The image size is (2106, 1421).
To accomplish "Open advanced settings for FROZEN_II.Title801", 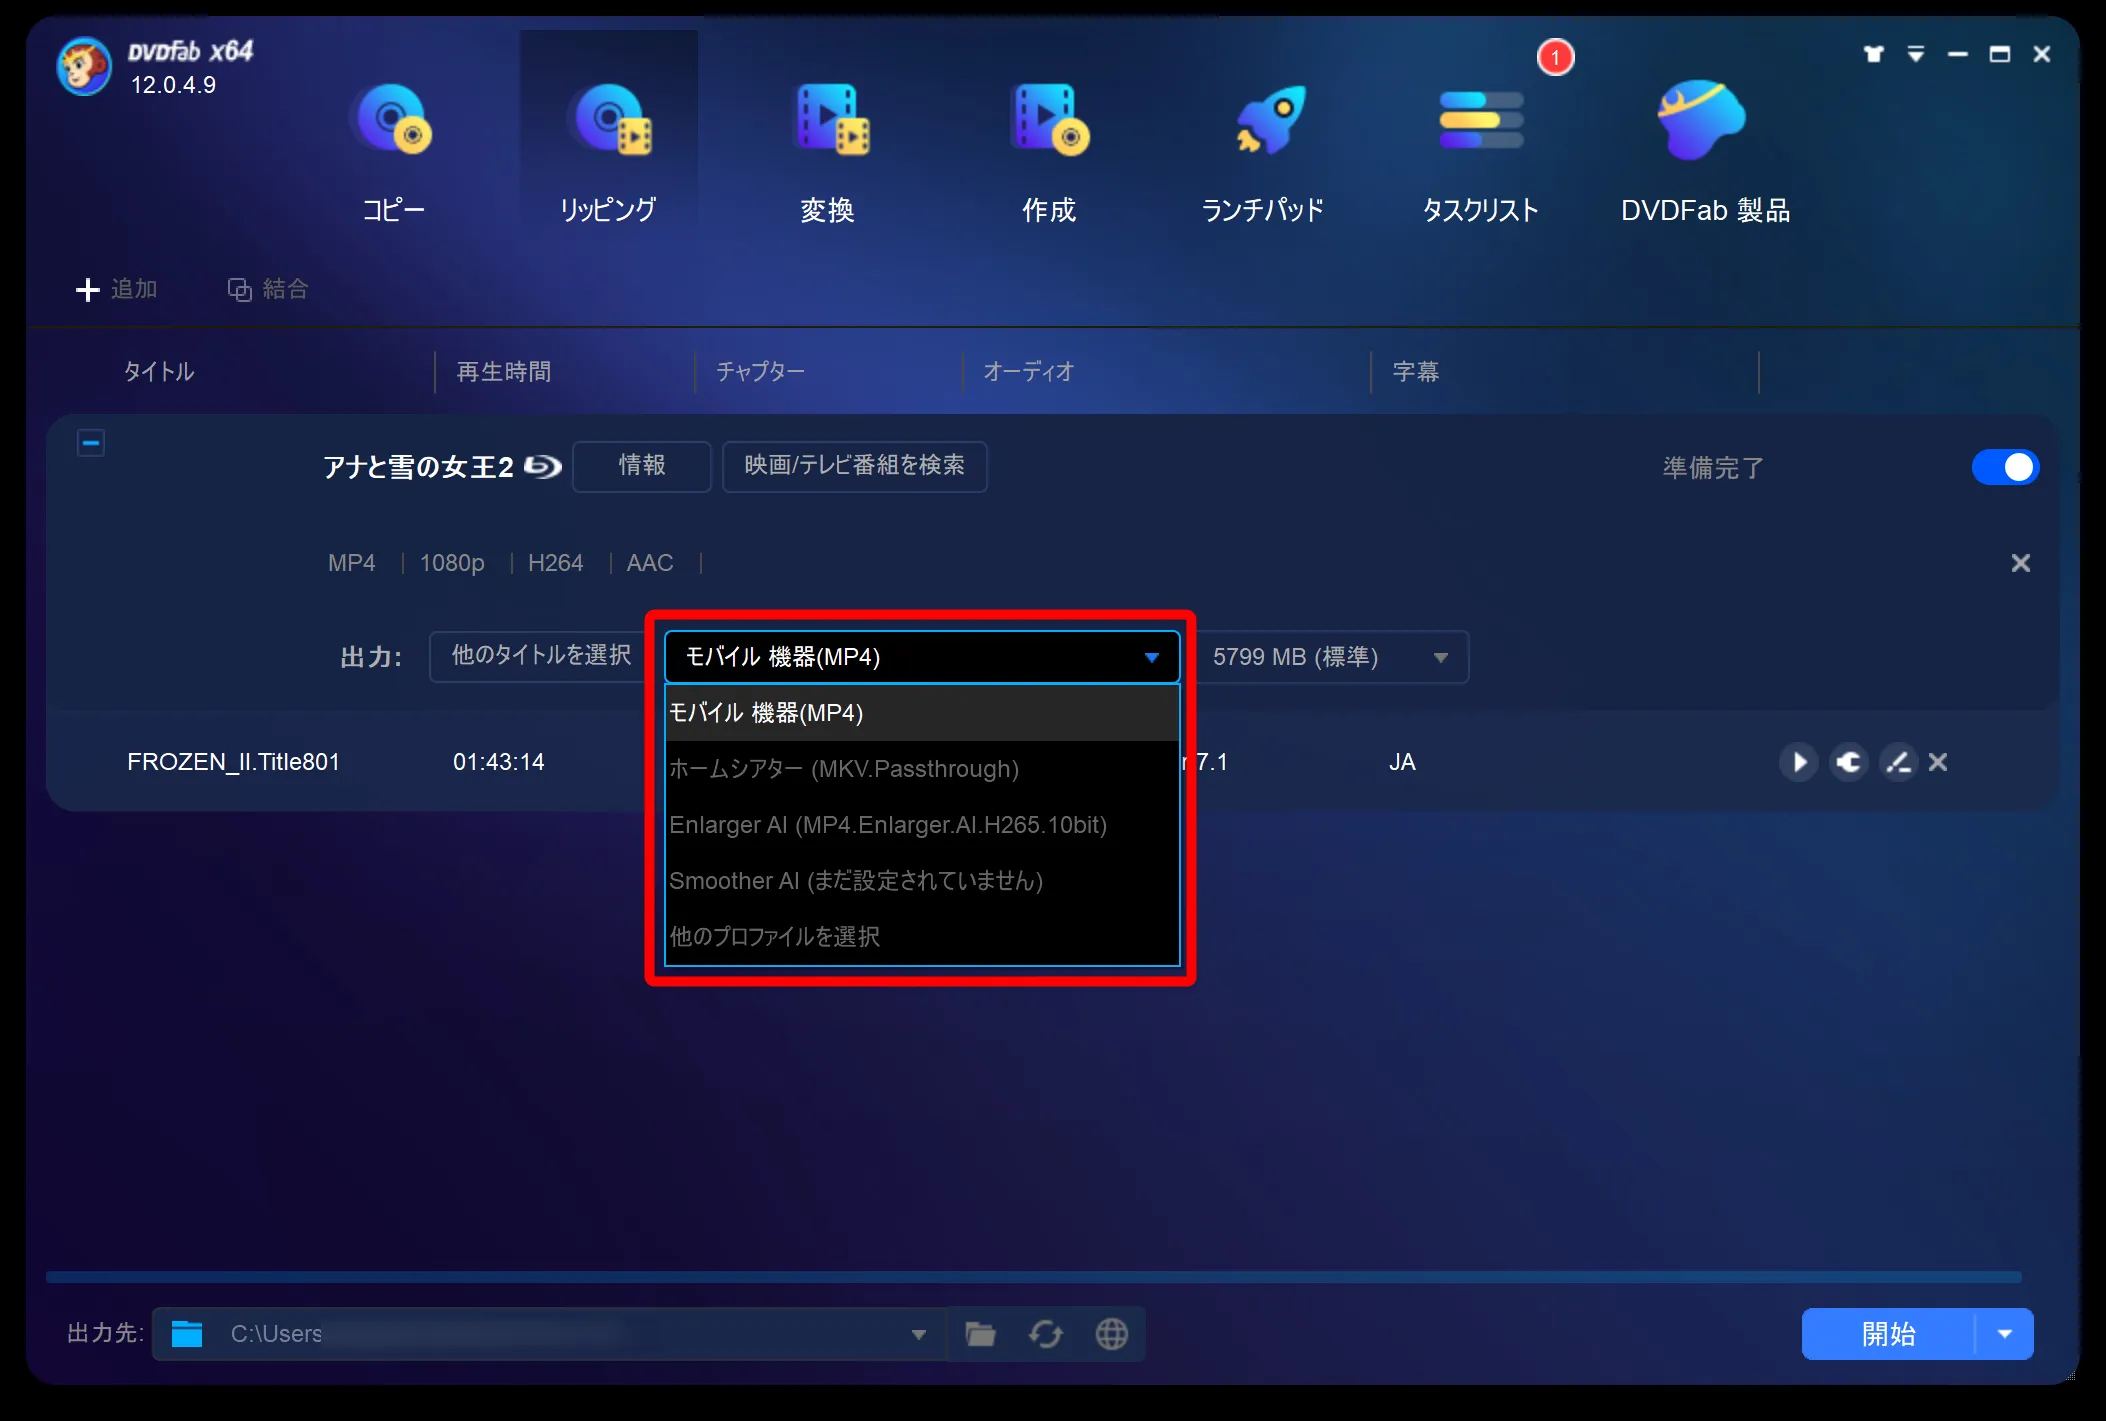I will point(1848,762).
